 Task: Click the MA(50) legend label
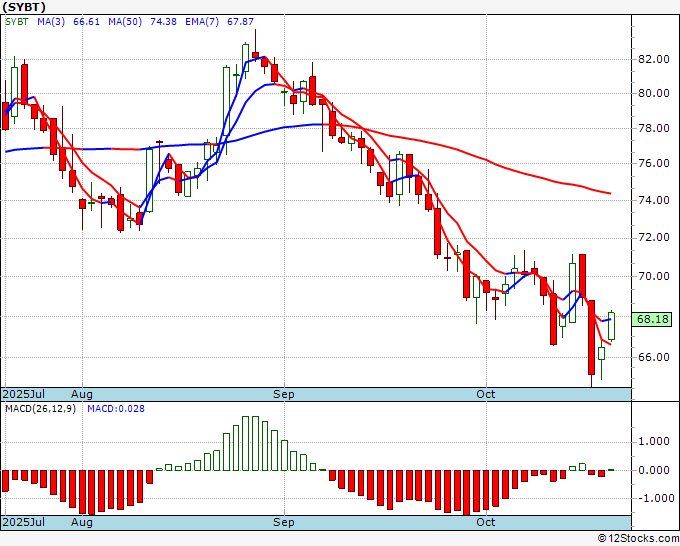click(125, 22)
